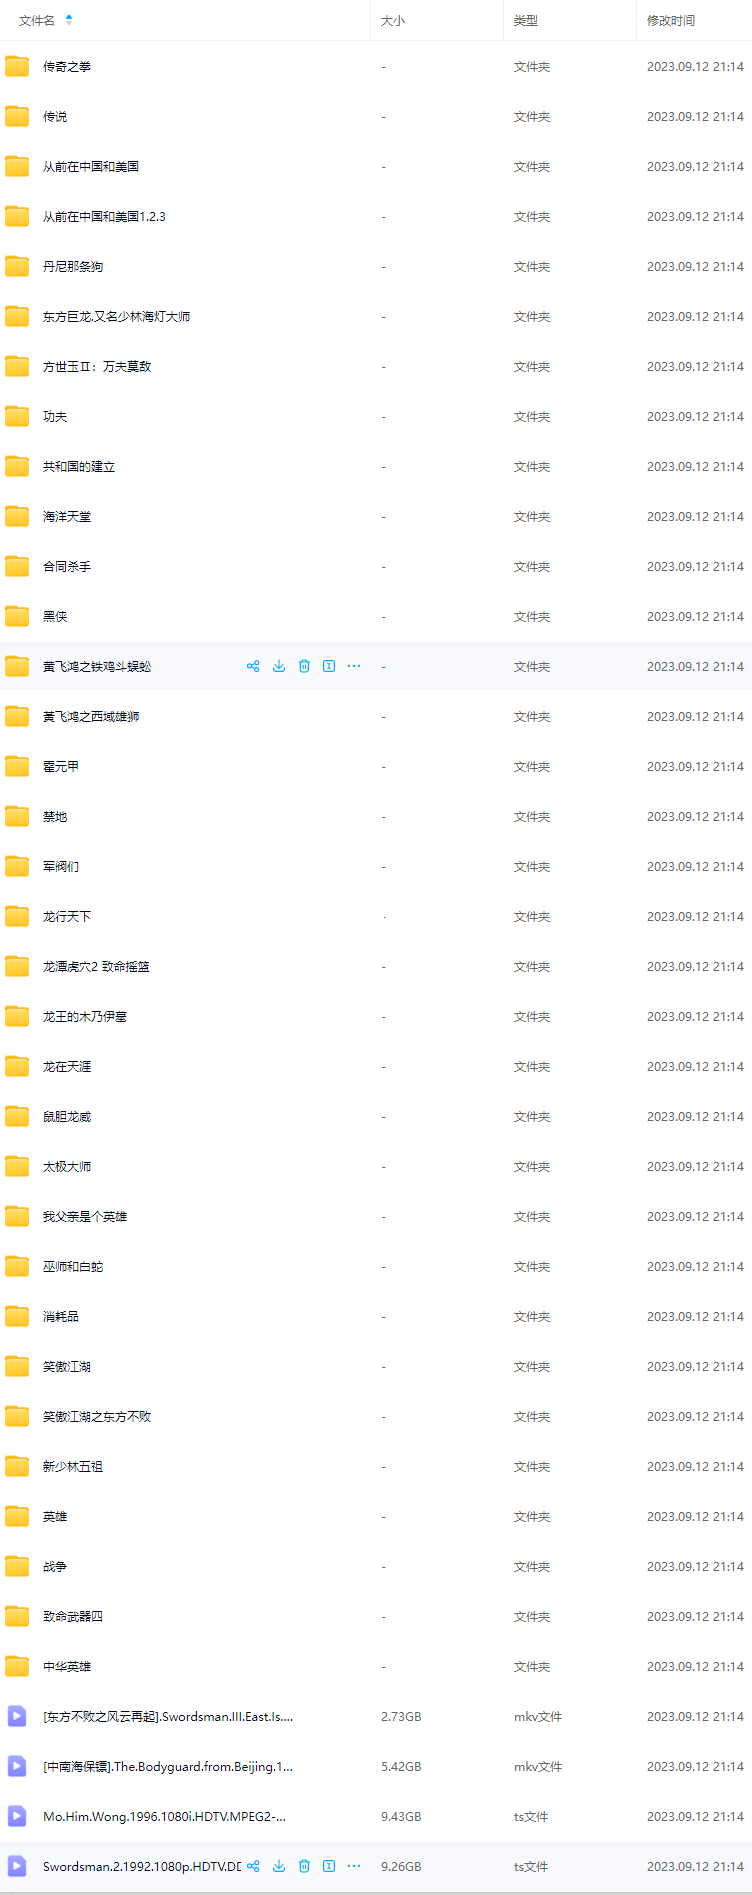Play the Mo.Him.Wong.1996 ts file
This screenshot has width=752, height=1895.
coord(164,1817)
